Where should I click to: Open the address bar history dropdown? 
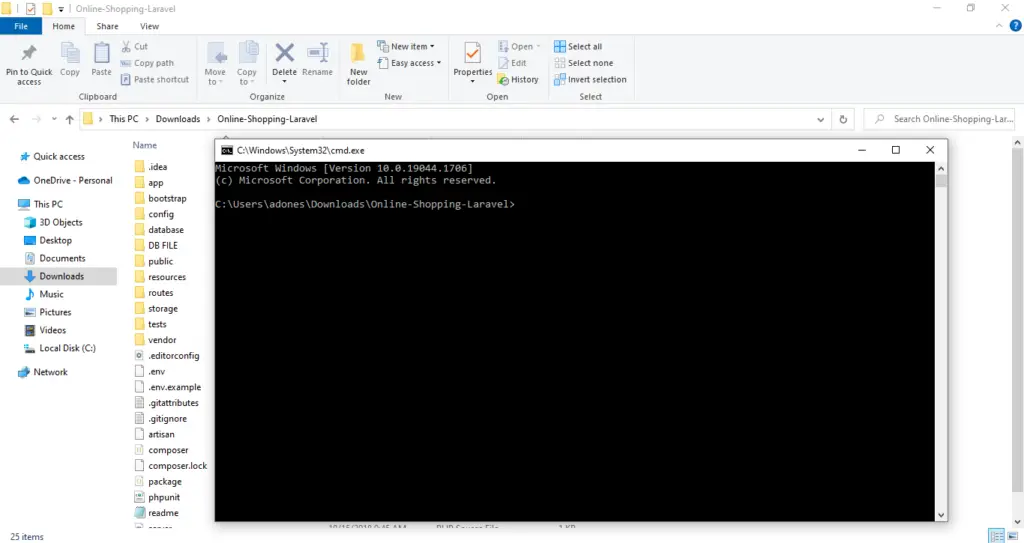821,119
